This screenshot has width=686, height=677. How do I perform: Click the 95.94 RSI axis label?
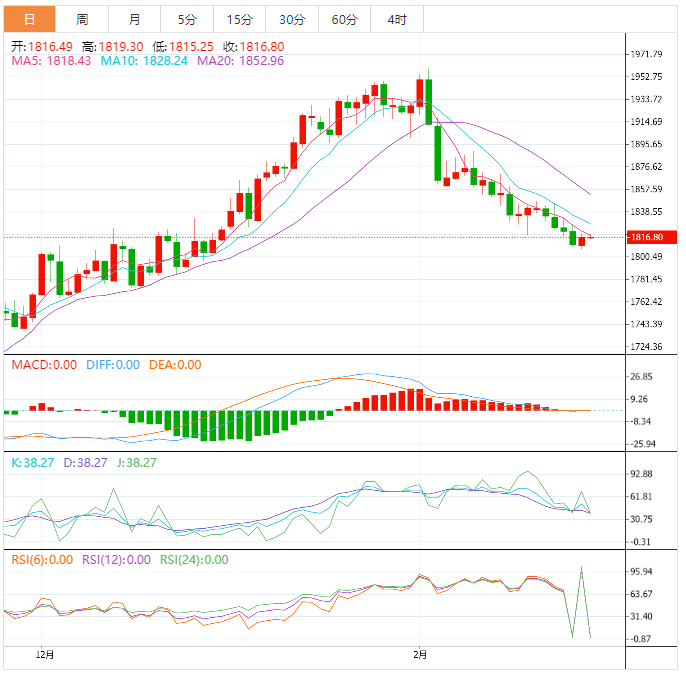641,572
